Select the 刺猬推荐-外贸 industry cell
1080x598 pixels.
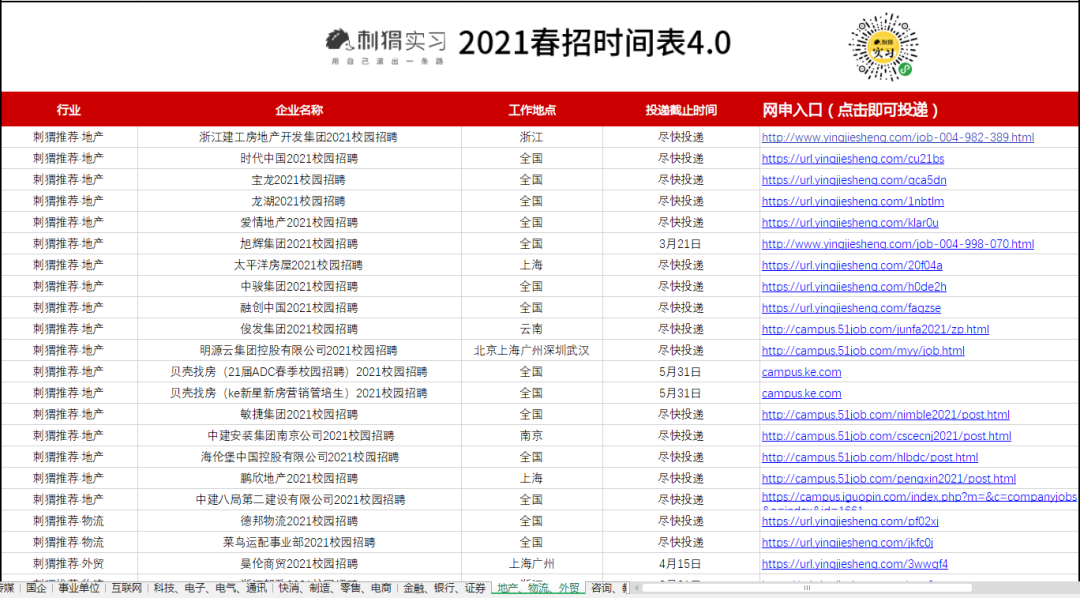point(68,564)
